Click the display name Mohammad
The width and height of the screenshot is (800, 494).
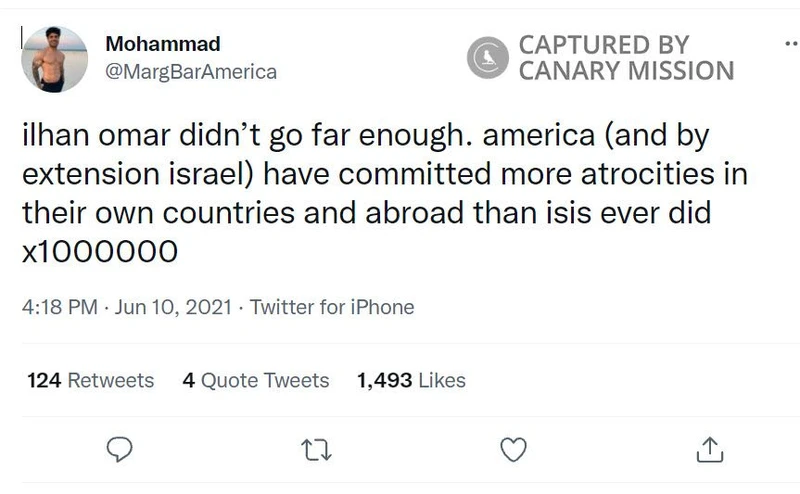point(163,45)
